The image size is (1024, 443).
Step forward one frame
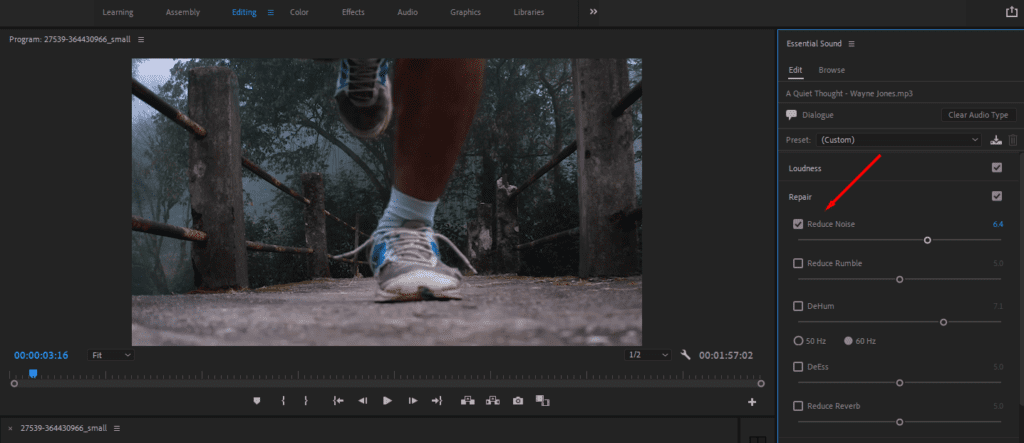click(412, 401)
